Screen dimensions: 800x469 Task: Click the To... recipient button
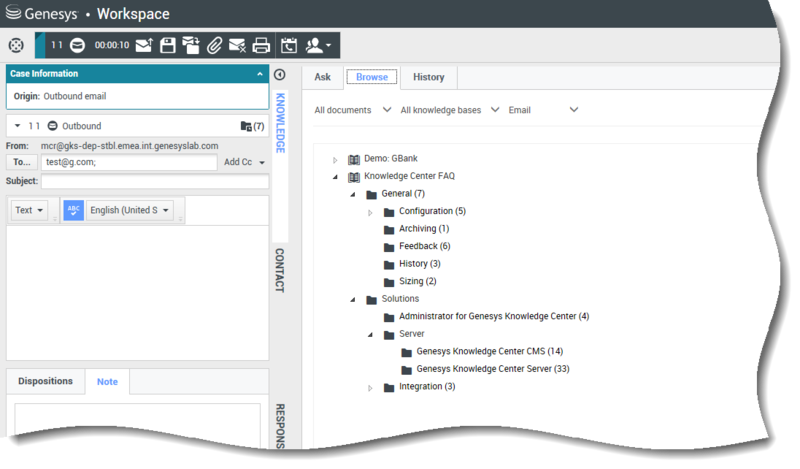pos(22,162)
